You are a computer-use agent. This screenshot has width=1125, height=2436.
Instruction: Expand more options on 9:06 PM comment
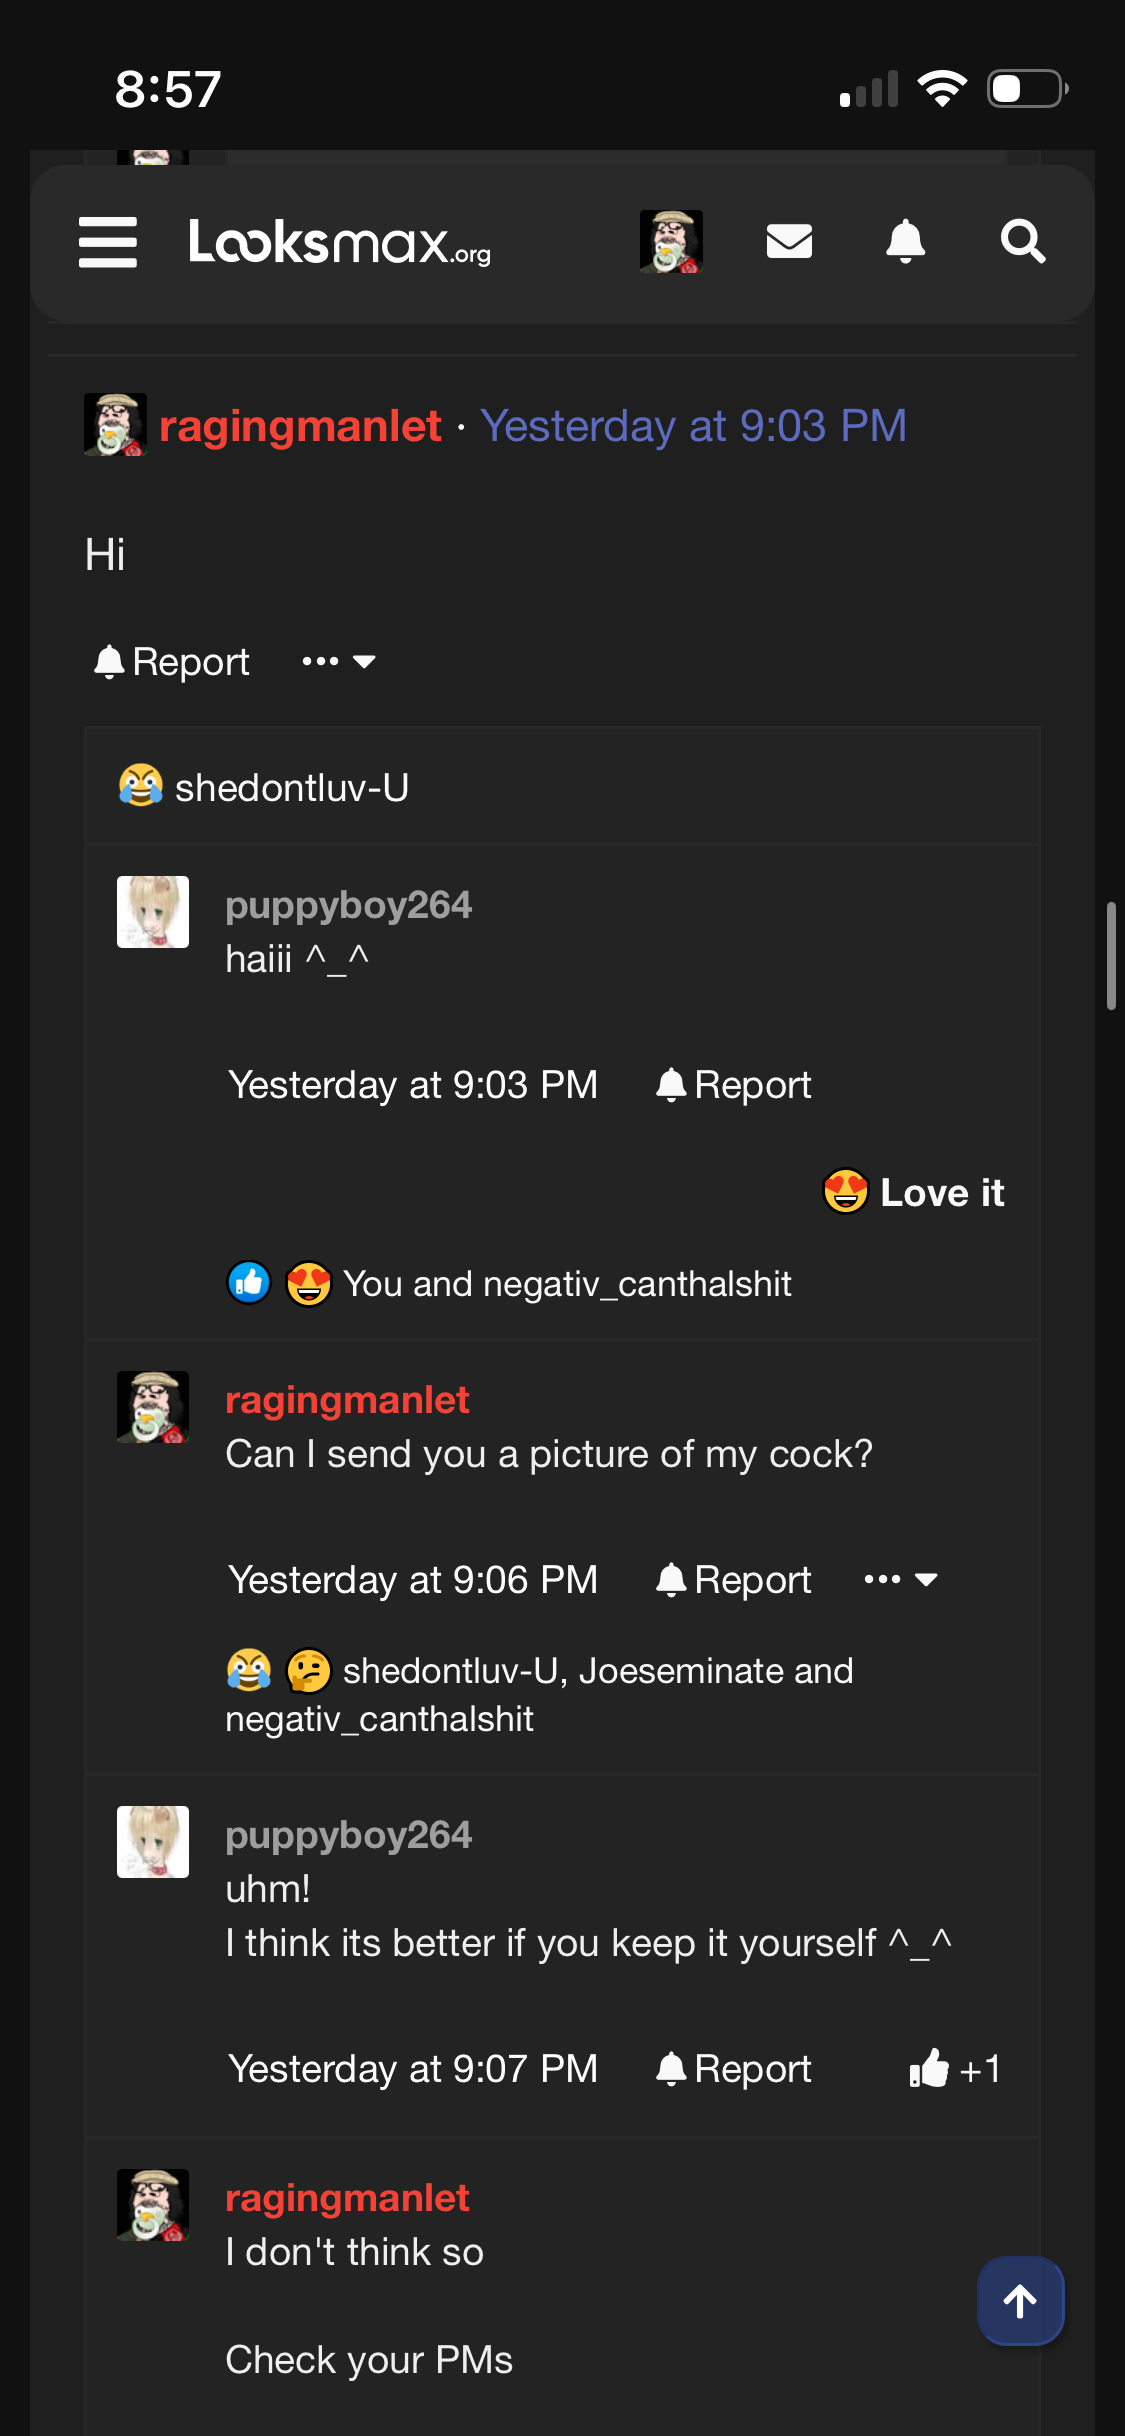[x=901, y=1579]
